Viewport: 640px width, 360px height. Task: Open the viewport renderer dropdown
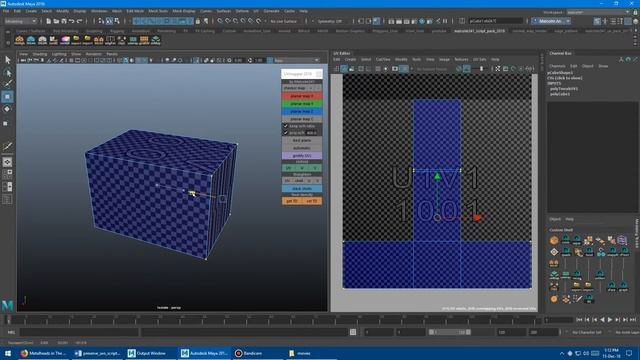pyautogui.click(x=296, y=60)
